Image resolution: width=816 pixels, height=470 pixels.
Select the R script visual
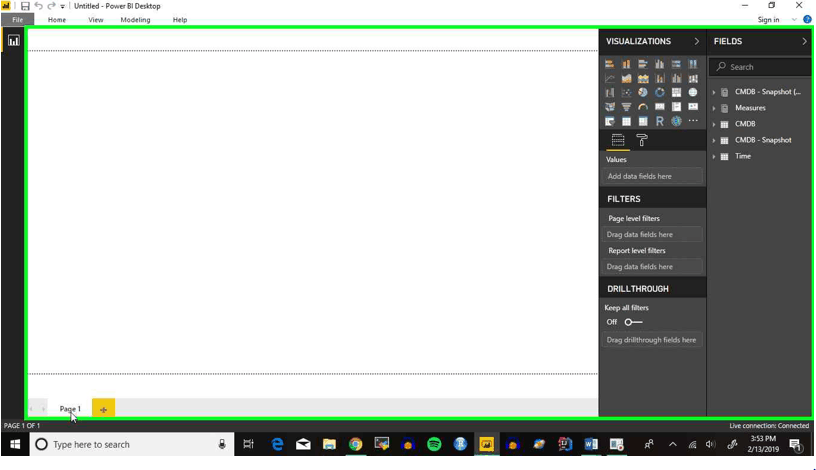[x=659, y=121]
